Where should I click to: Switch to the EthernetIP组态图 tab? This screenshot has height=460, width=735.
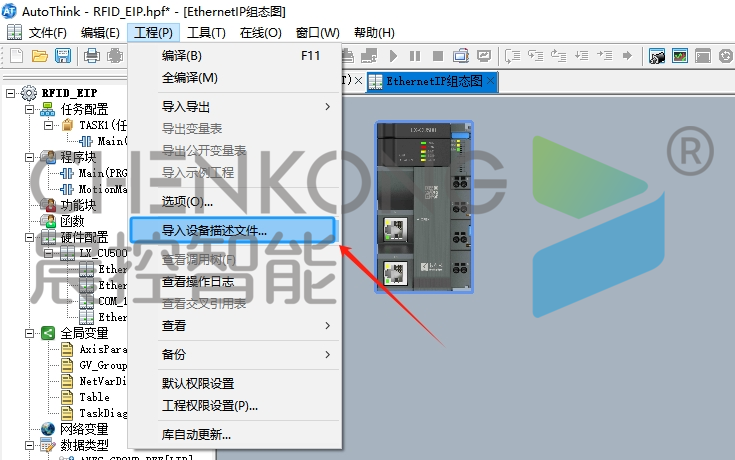pos(434,81)
